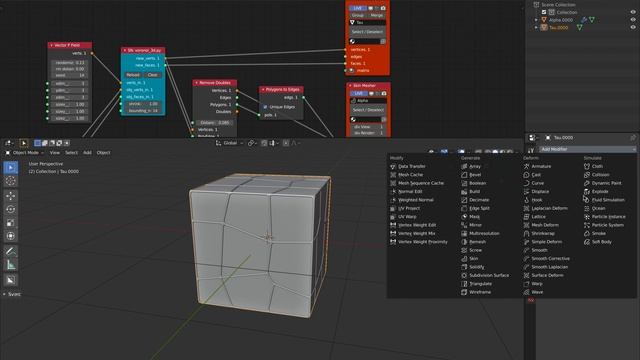Viewport: 640px width, 360px height.
Task: Click the Boolean modifier icon
Action: (464, 183)
